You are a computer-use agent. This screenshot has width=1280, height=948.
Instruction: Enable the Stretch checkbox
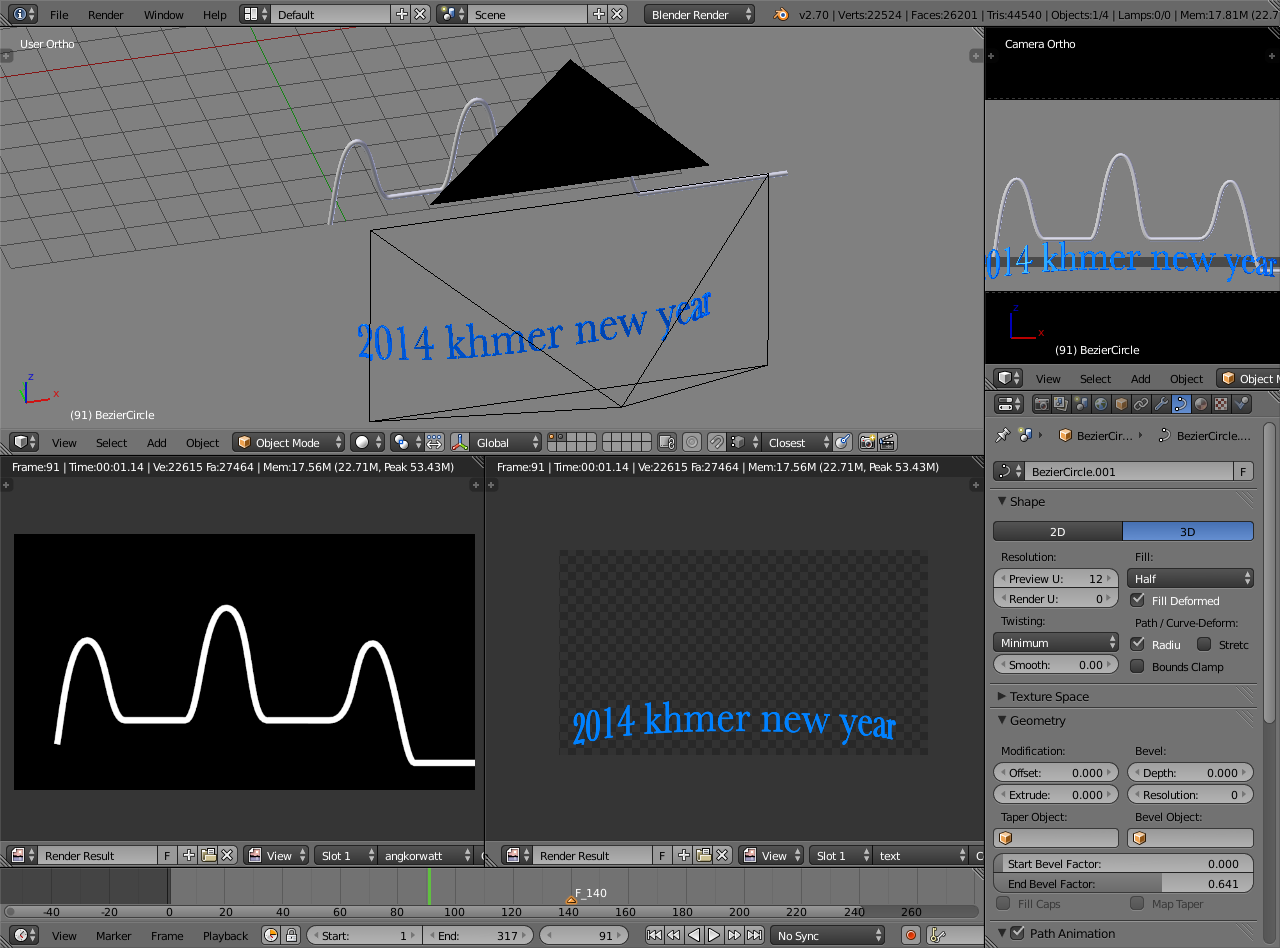[1204, 644]
